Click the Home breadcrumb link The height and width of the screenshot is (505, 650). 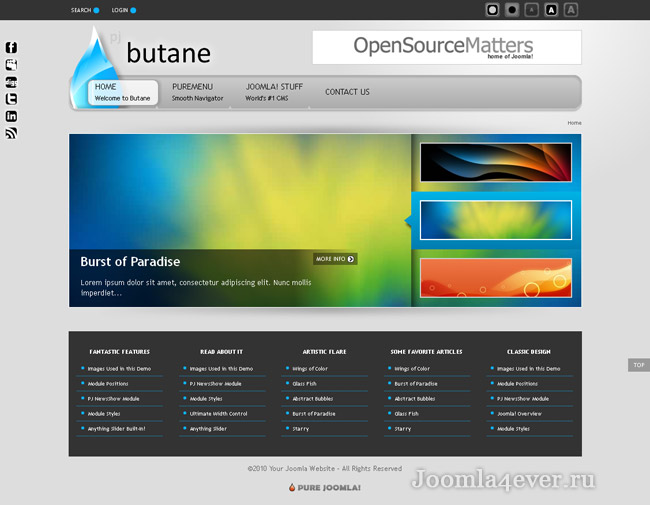click(x=574, y=123)
